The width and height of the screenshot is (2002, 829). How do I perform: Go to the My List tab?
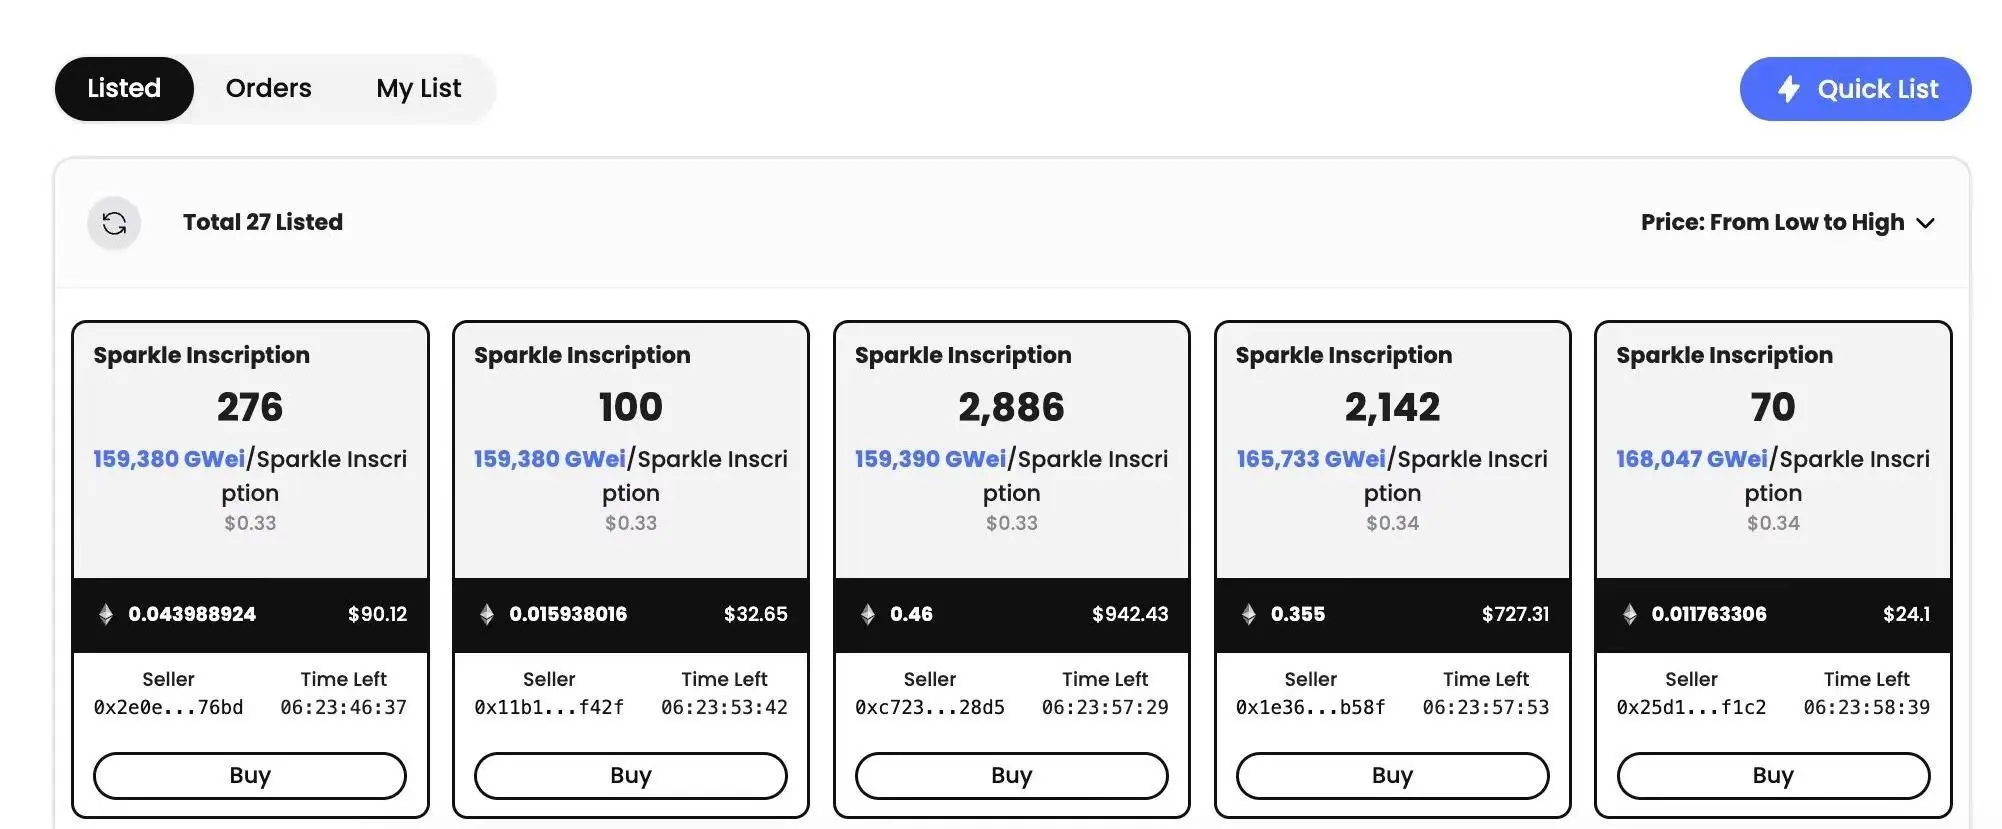click(418, 88)
